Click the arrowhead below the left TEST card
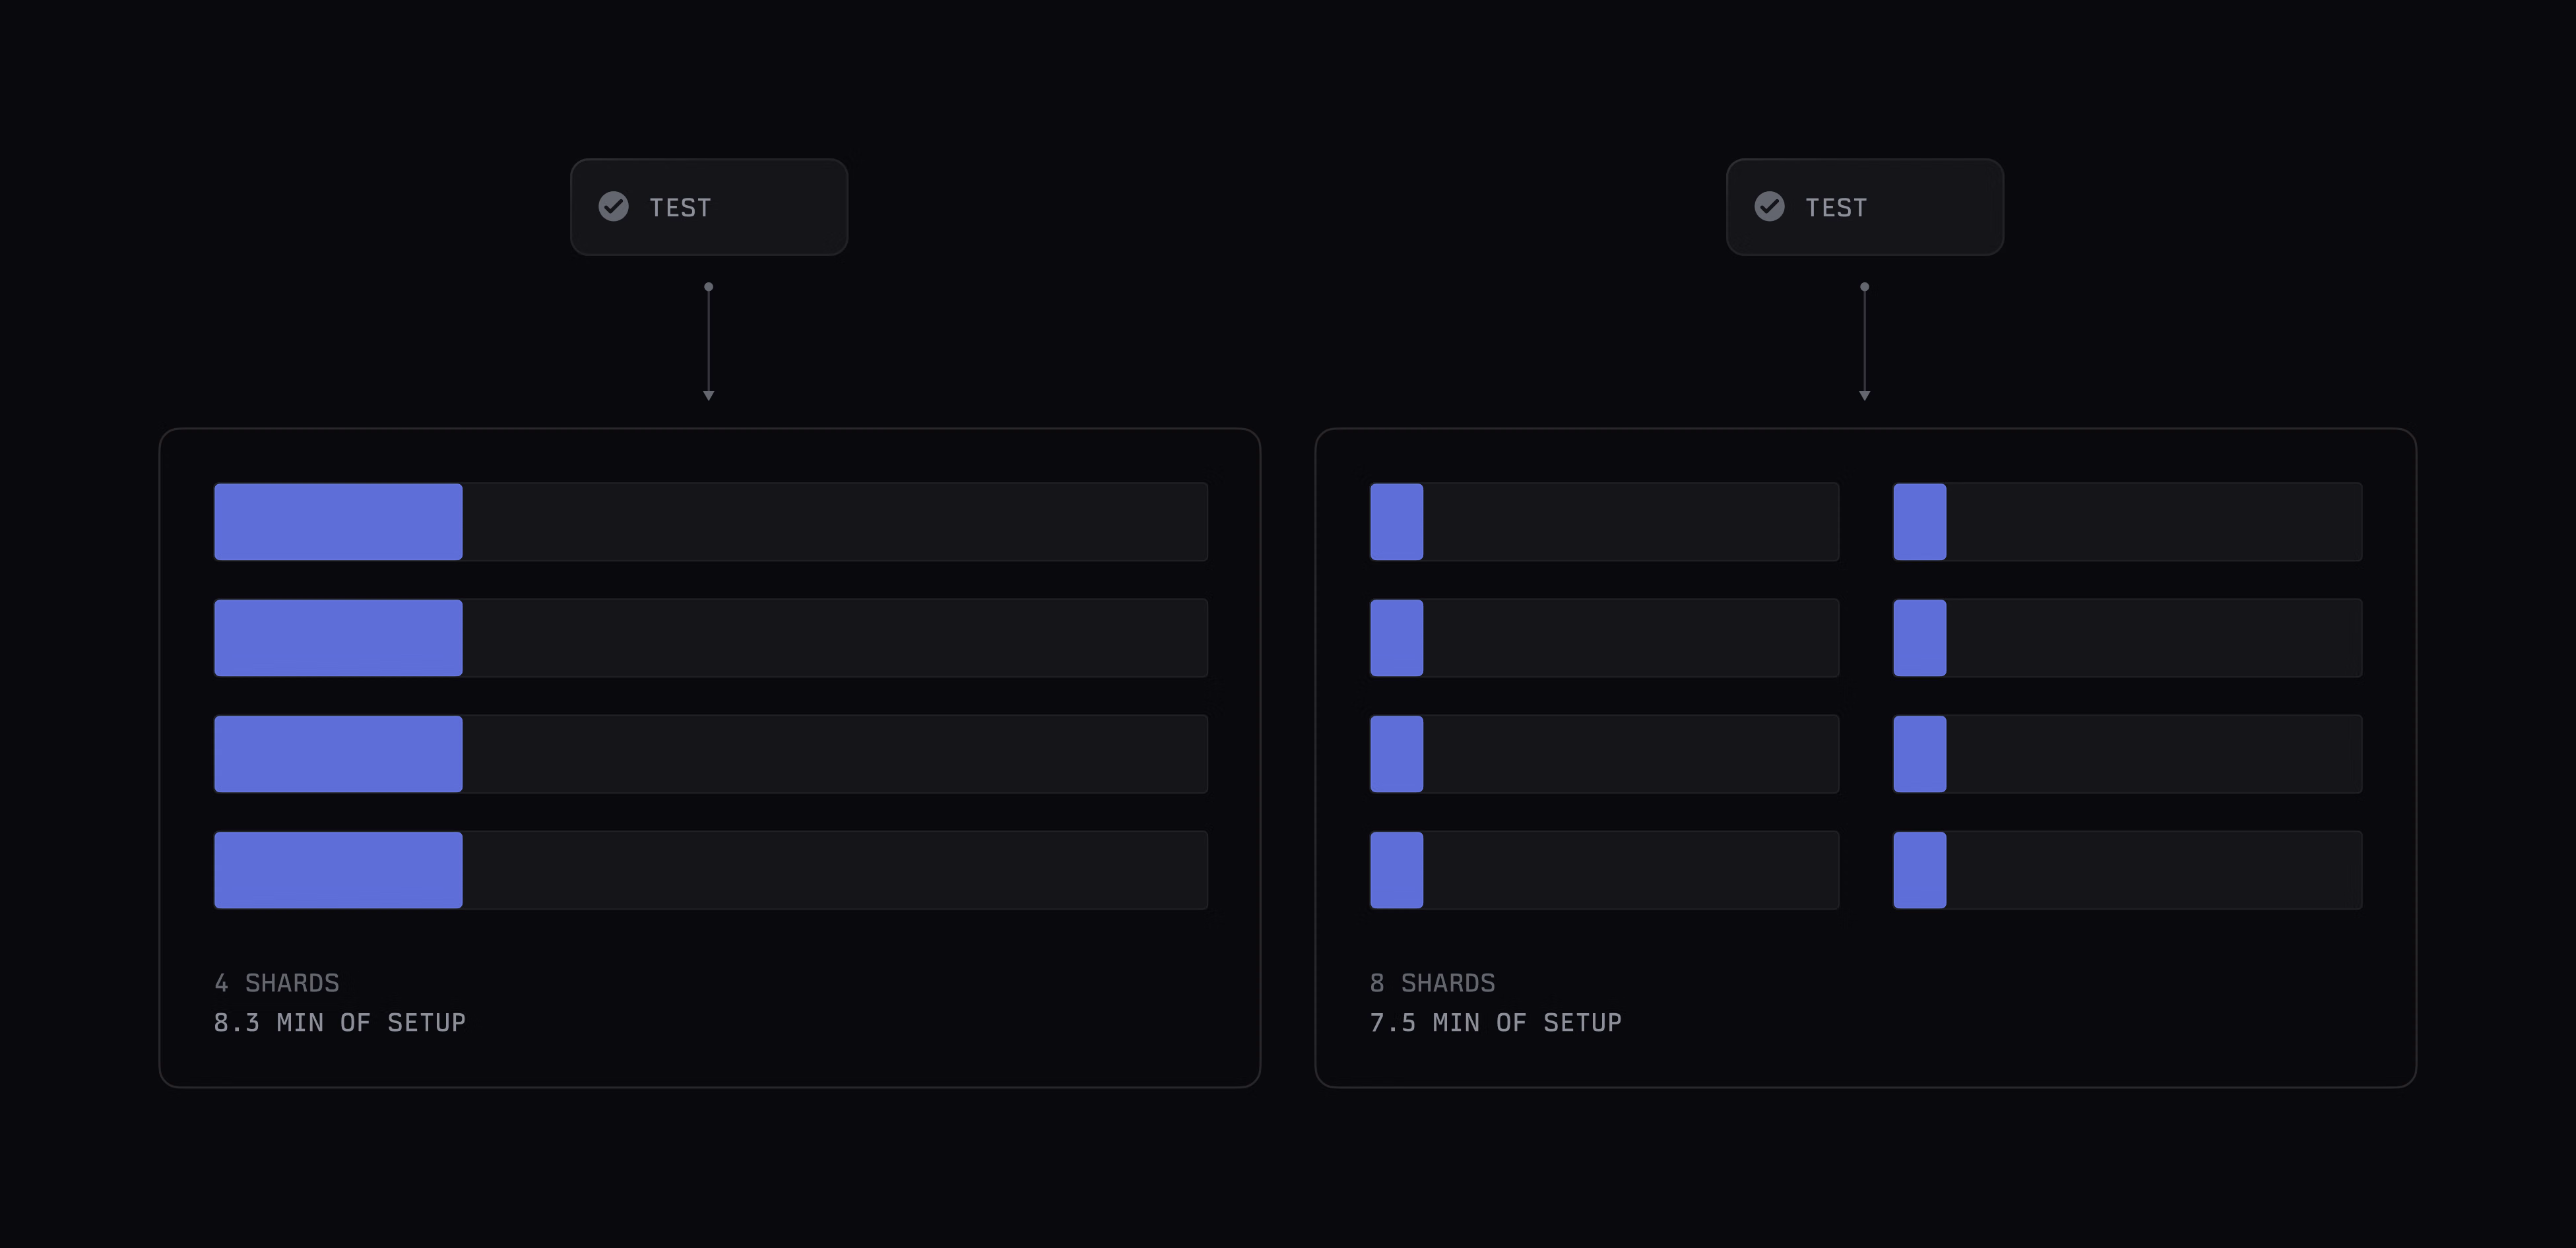The height and width of the screenshot is (1248, 2576). tap(709, 396)
